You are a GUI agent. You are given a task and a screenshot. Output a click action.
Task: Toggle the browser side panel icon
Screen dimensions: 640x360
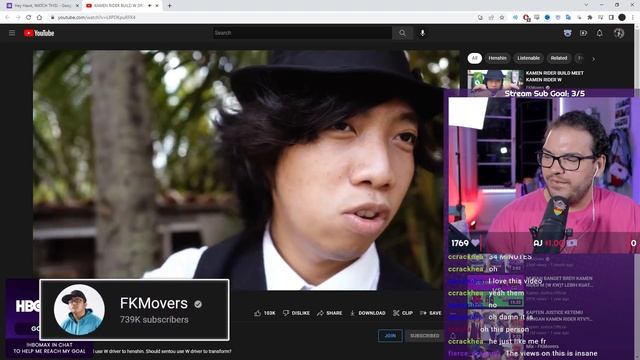coord(611,18)
